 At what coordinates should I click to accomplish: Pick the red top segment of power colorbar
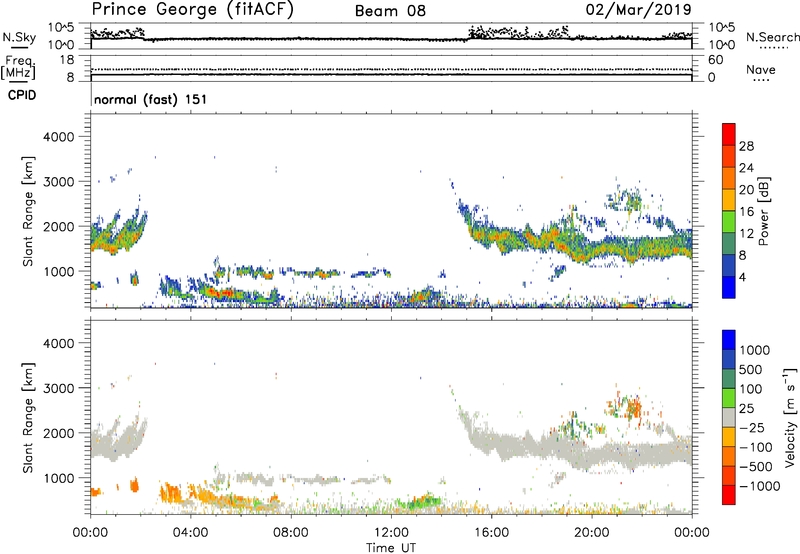(x=729, y=135)
